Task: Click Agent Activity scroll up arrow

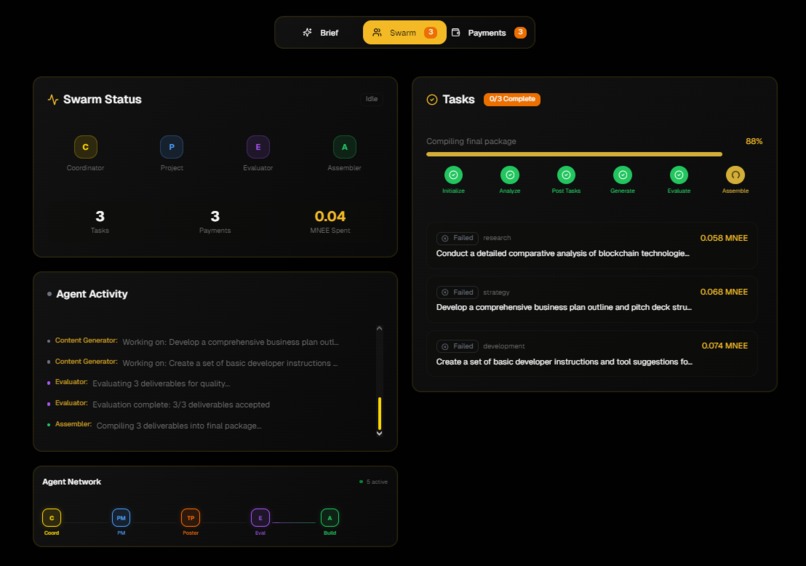Action: [379, 328]
